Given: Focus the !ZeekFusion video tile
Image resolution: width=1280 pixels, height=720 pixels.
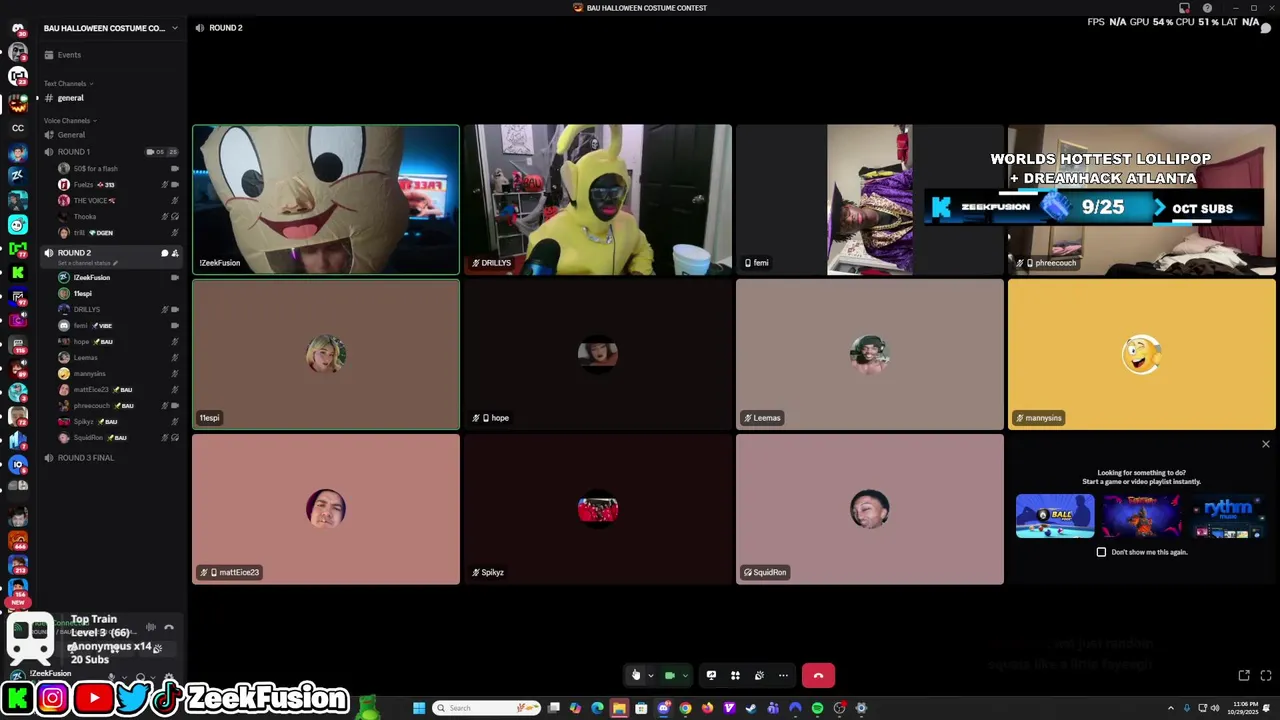Looking at the screenshot, I should [326, 200].
